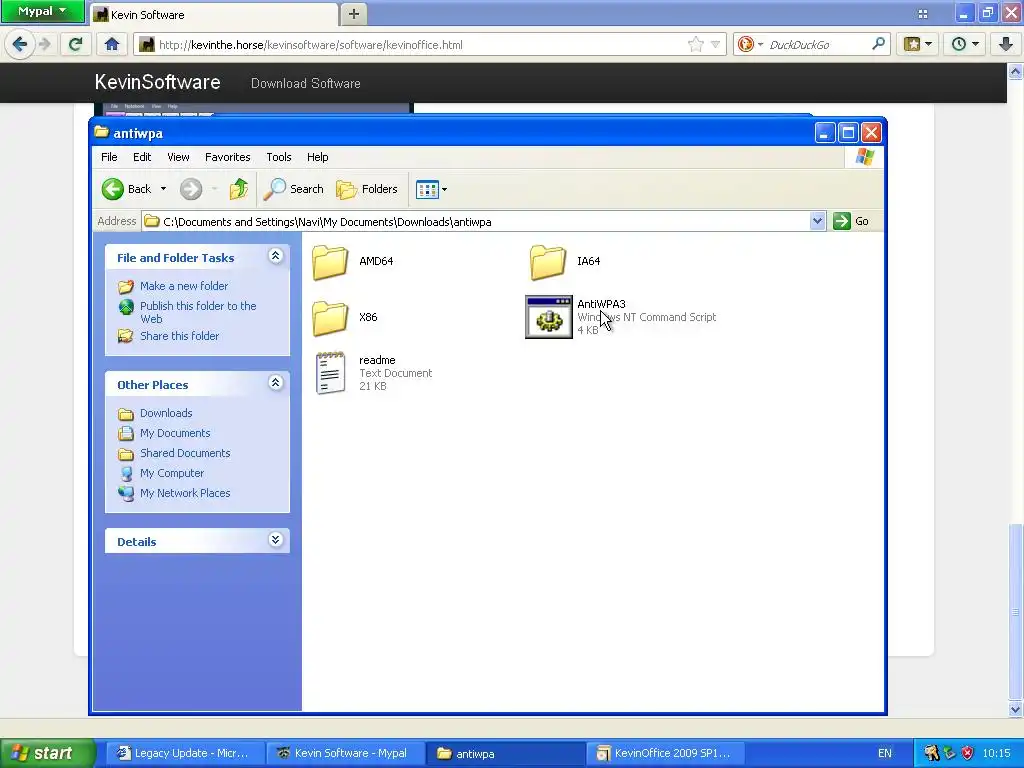Expand the address bar path dropdown
The width and height of the screenshot is (1024, 768).
[817, 221]
